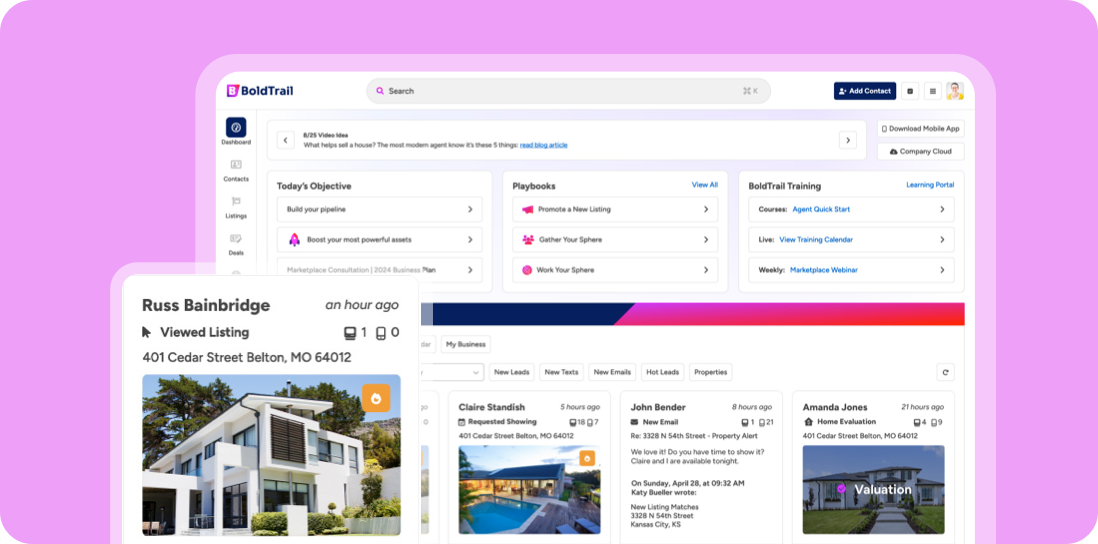This screenshot has width=1098, height=544.
Task: Expand the Promote a New Listing playbook
Action: pyautogui.click(x=615, y=210)
